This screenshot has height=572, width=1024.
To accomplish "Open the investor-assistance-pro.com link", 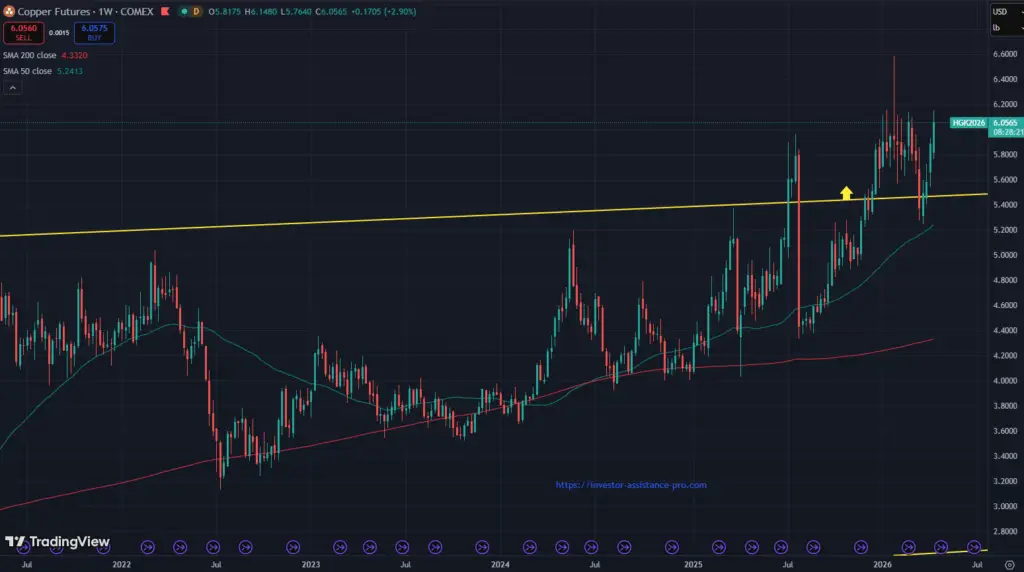I will point(631,485).
